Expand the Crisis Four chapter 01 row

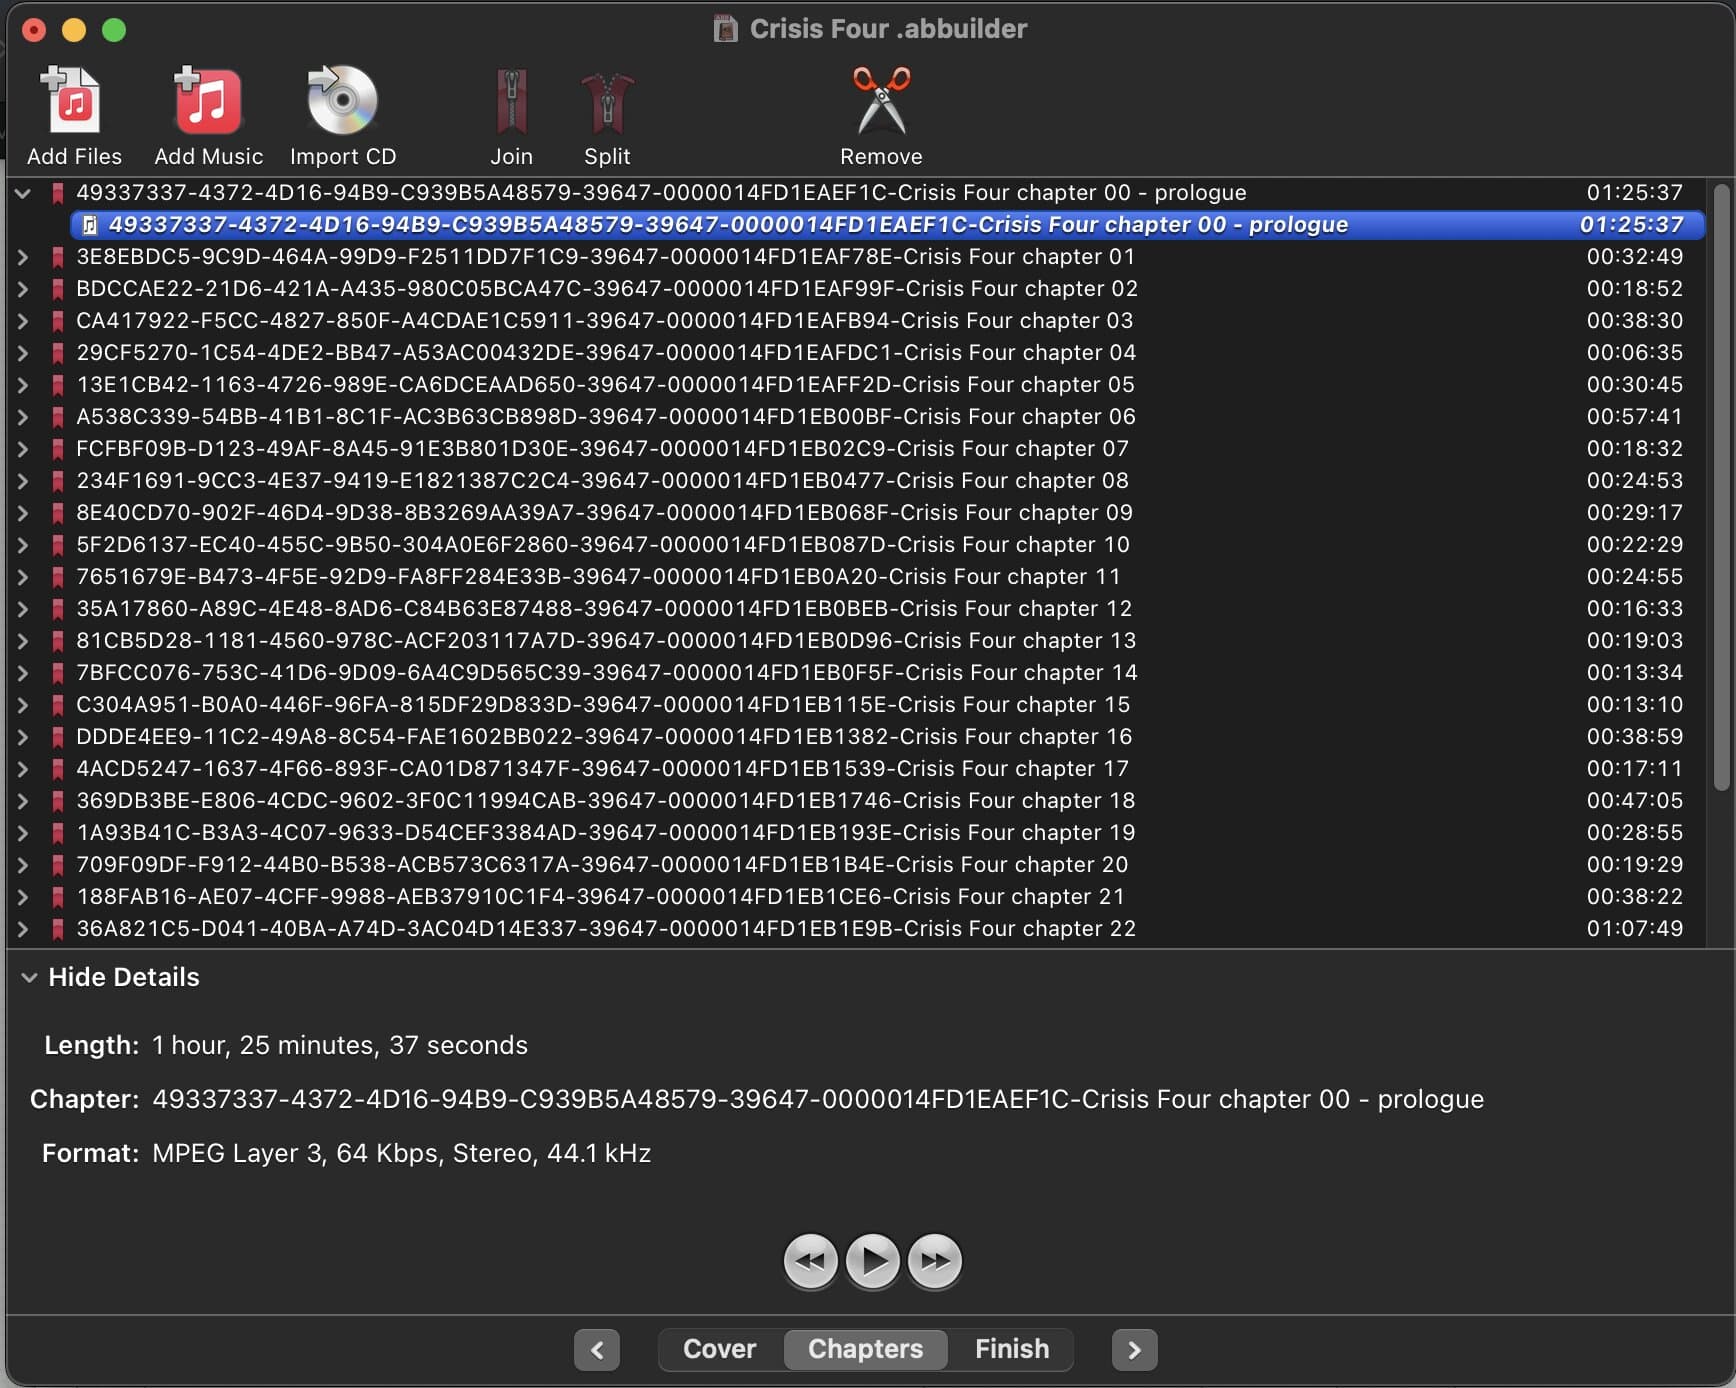point(22,257)
